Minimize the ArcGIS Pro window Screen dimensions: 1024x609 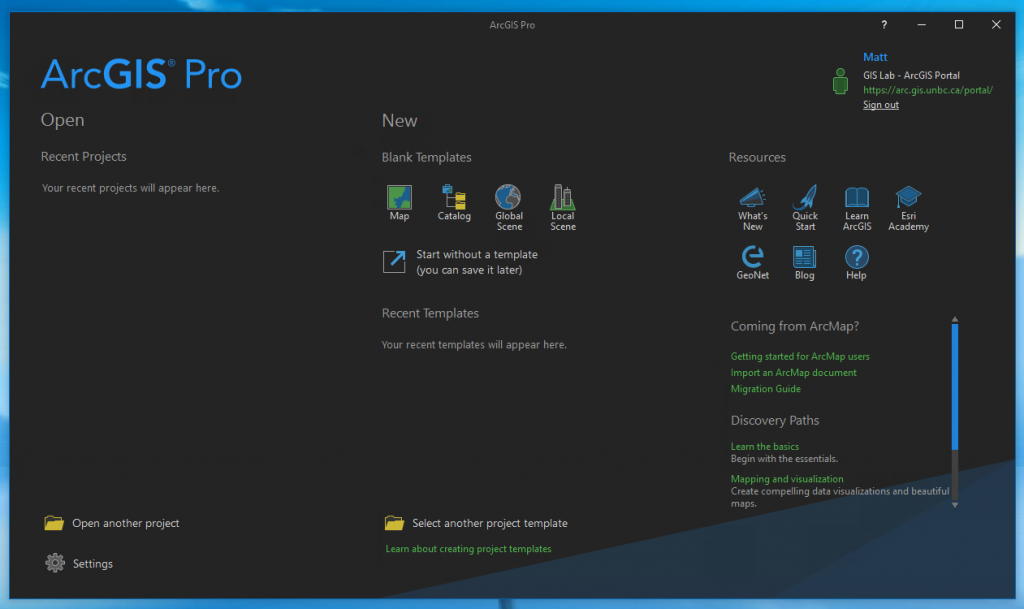[x=921, y=25]
